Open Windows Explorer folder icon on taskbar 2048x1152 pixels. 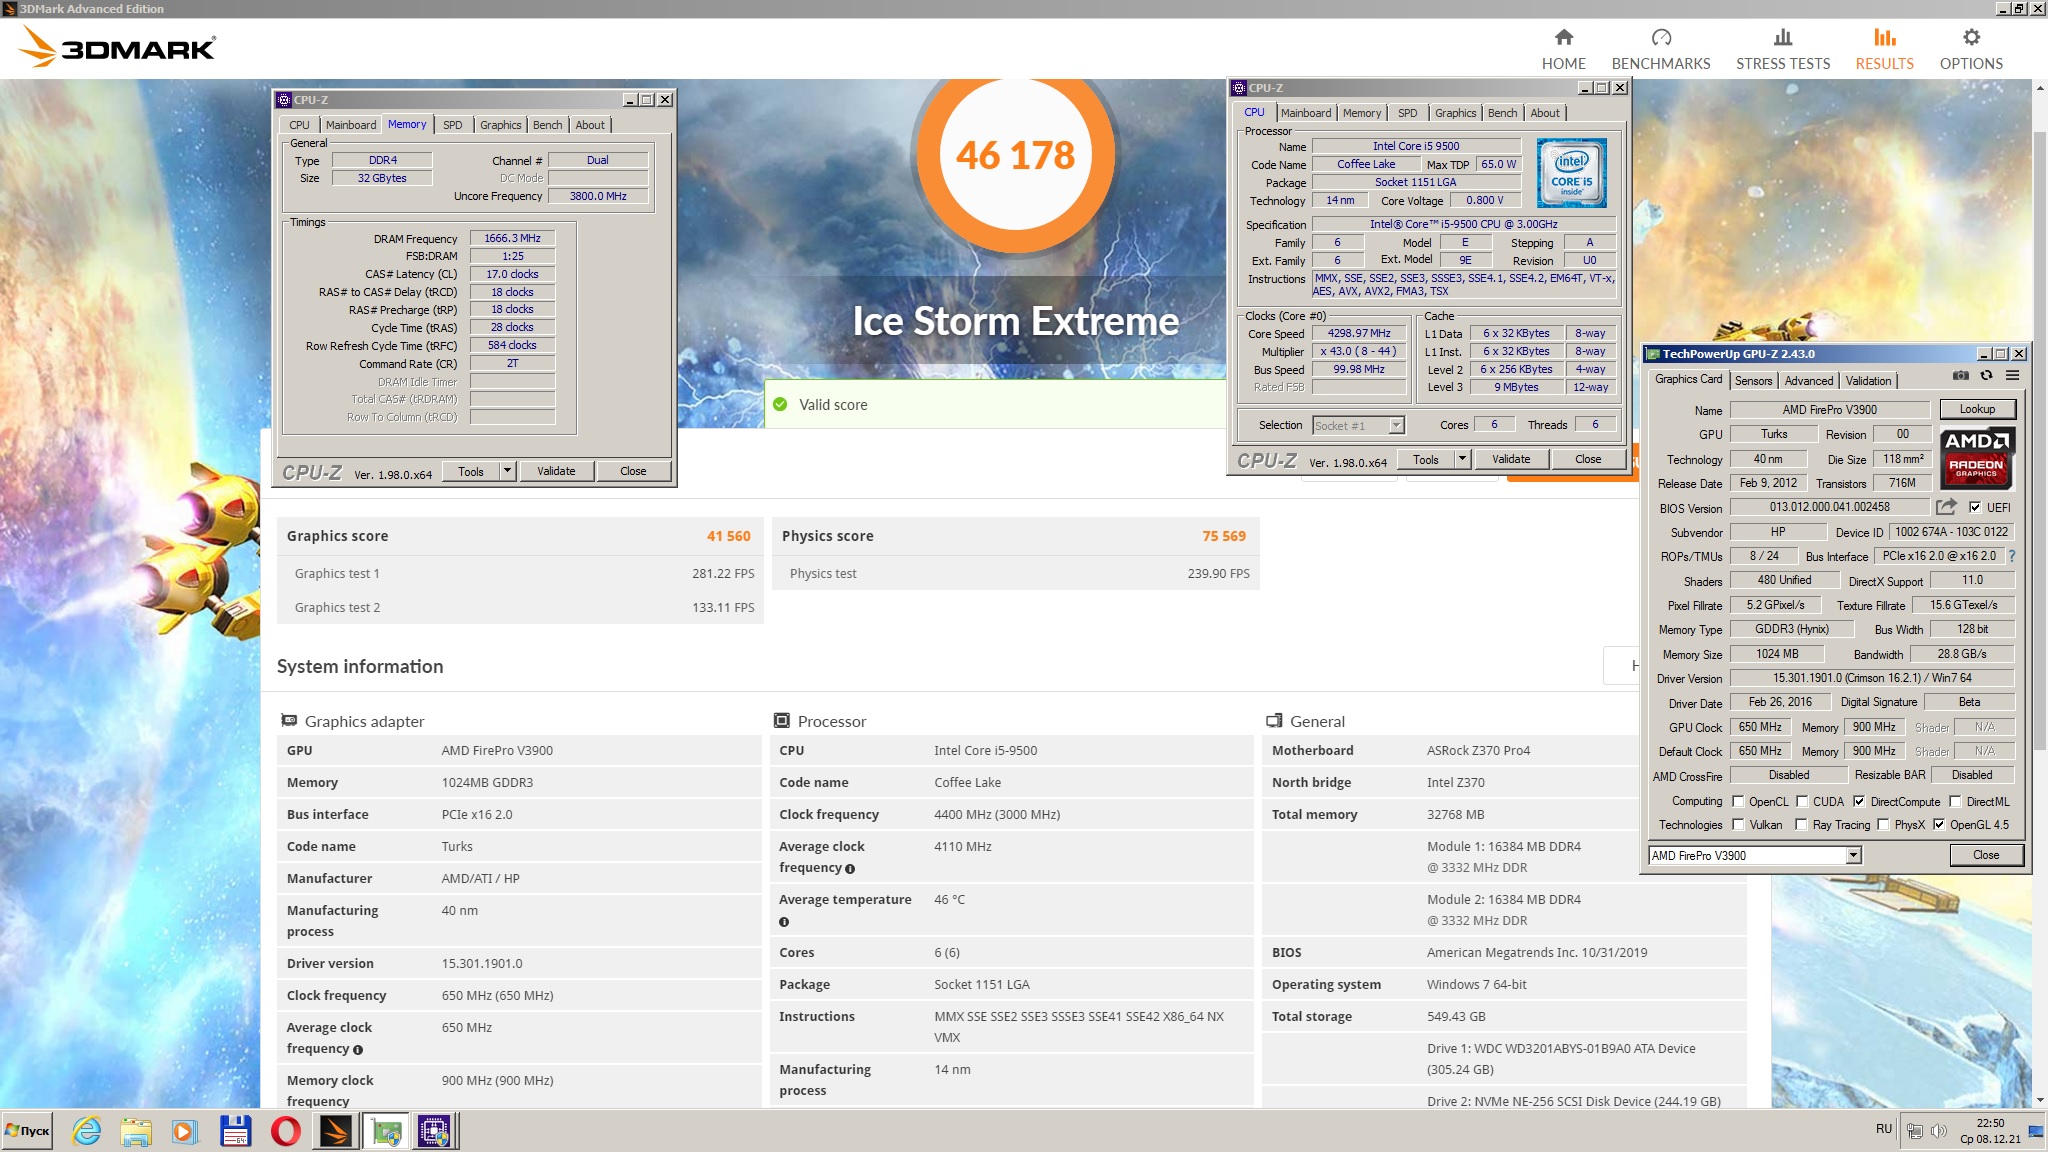point(136,1131)
